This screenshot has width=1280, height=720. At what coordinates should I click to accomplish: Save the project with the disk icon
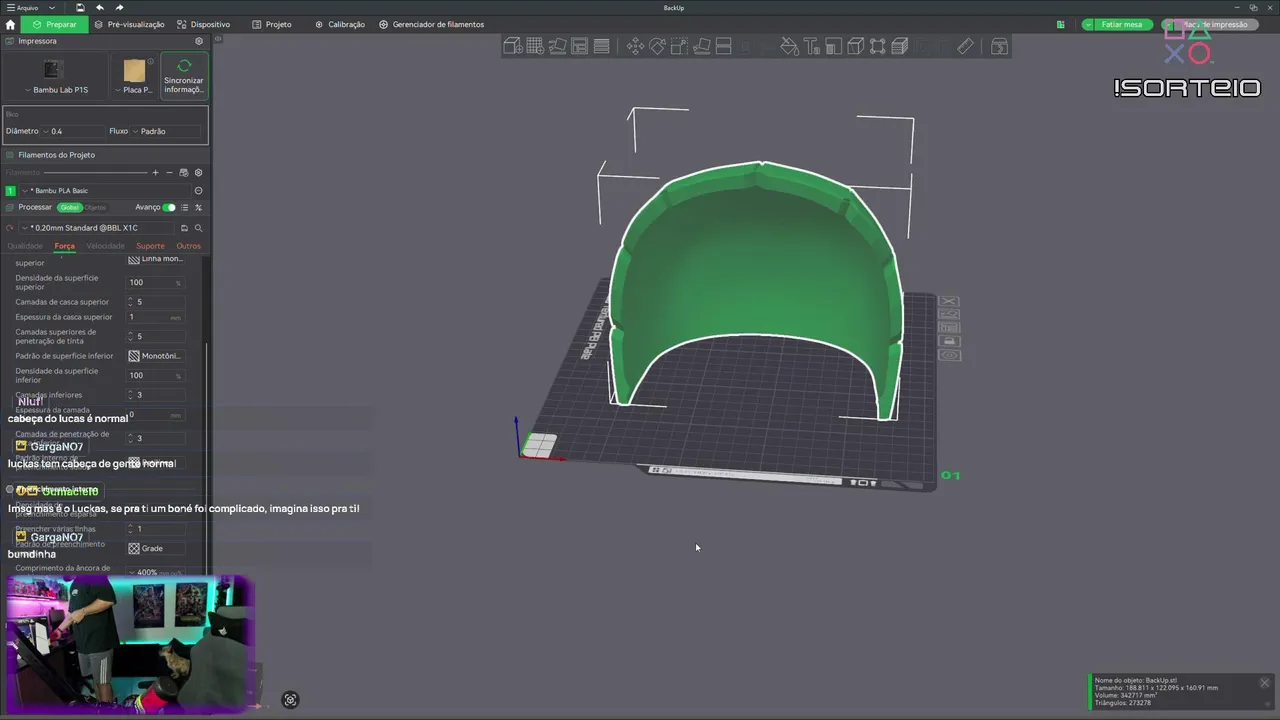point(80,8)
